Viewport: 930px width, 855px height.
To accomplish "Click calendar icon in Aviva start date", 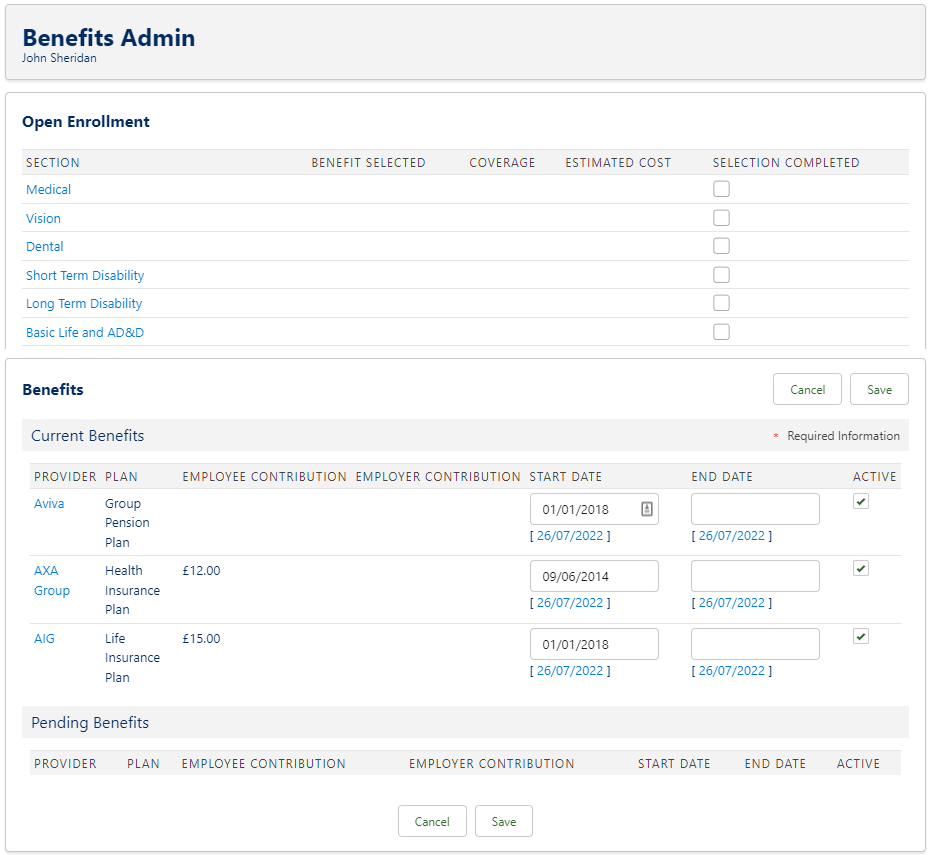I will [x=647, y=509].
